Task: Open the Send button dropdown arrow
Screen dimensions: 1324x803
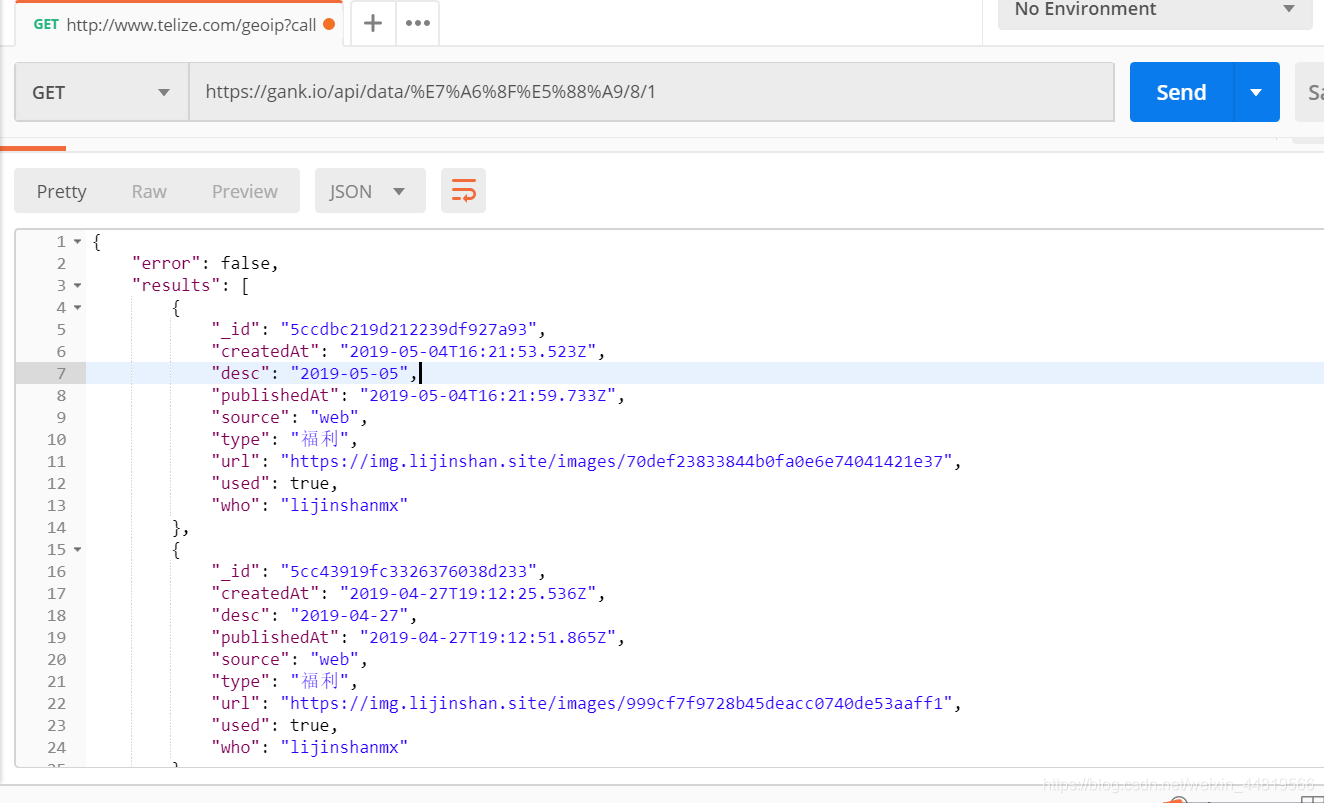Action: pyautogui.click(x=1257, y=92)
